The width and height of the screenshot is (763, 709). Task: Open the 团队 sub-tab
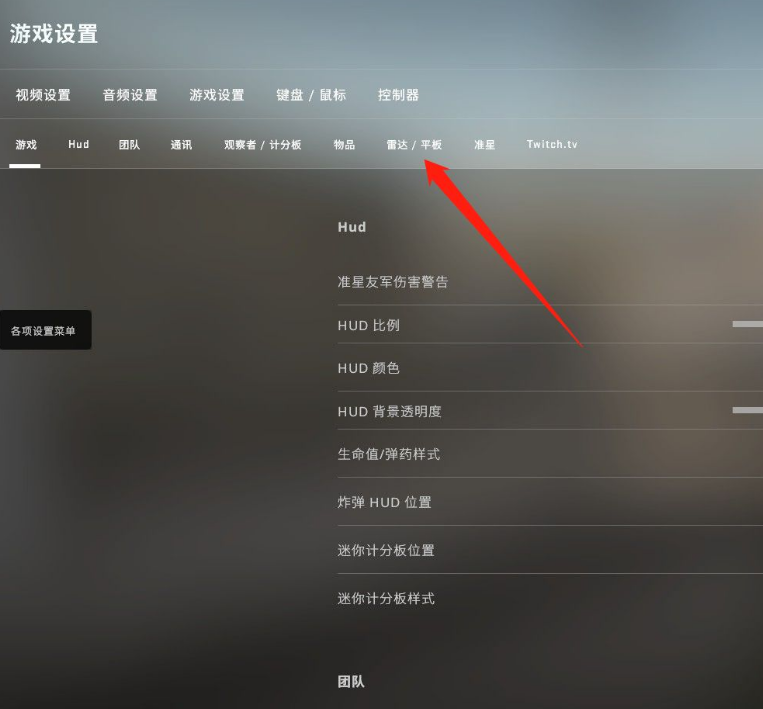tap(129, 145)
